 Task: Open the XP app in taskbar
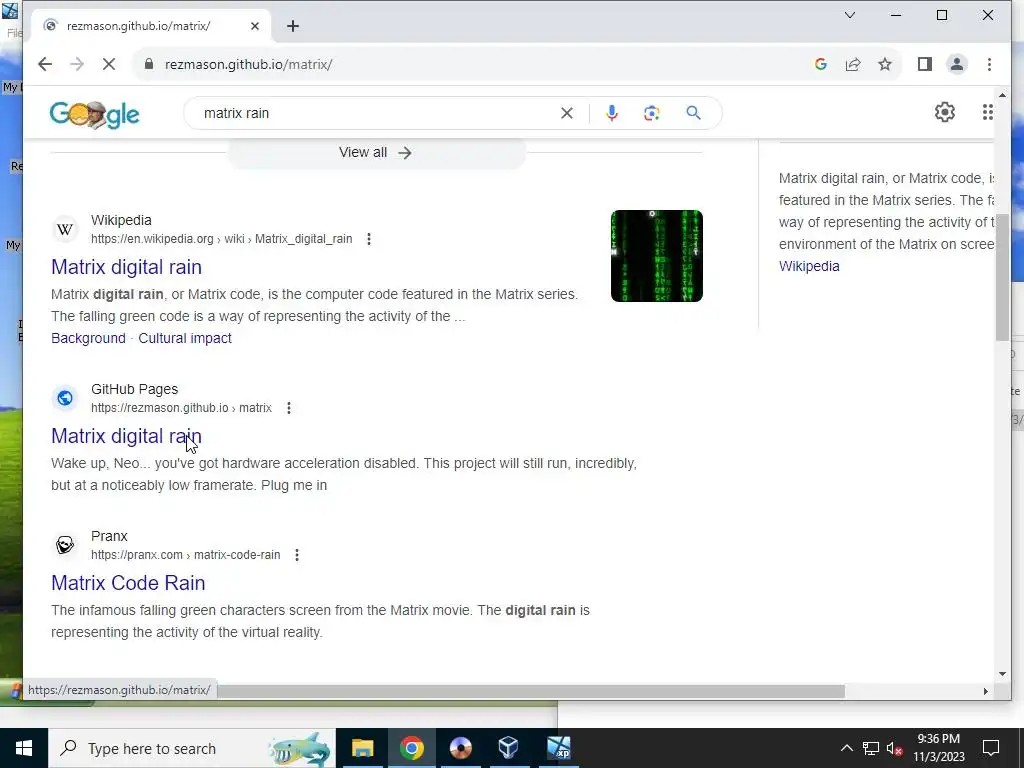point(558,748)
